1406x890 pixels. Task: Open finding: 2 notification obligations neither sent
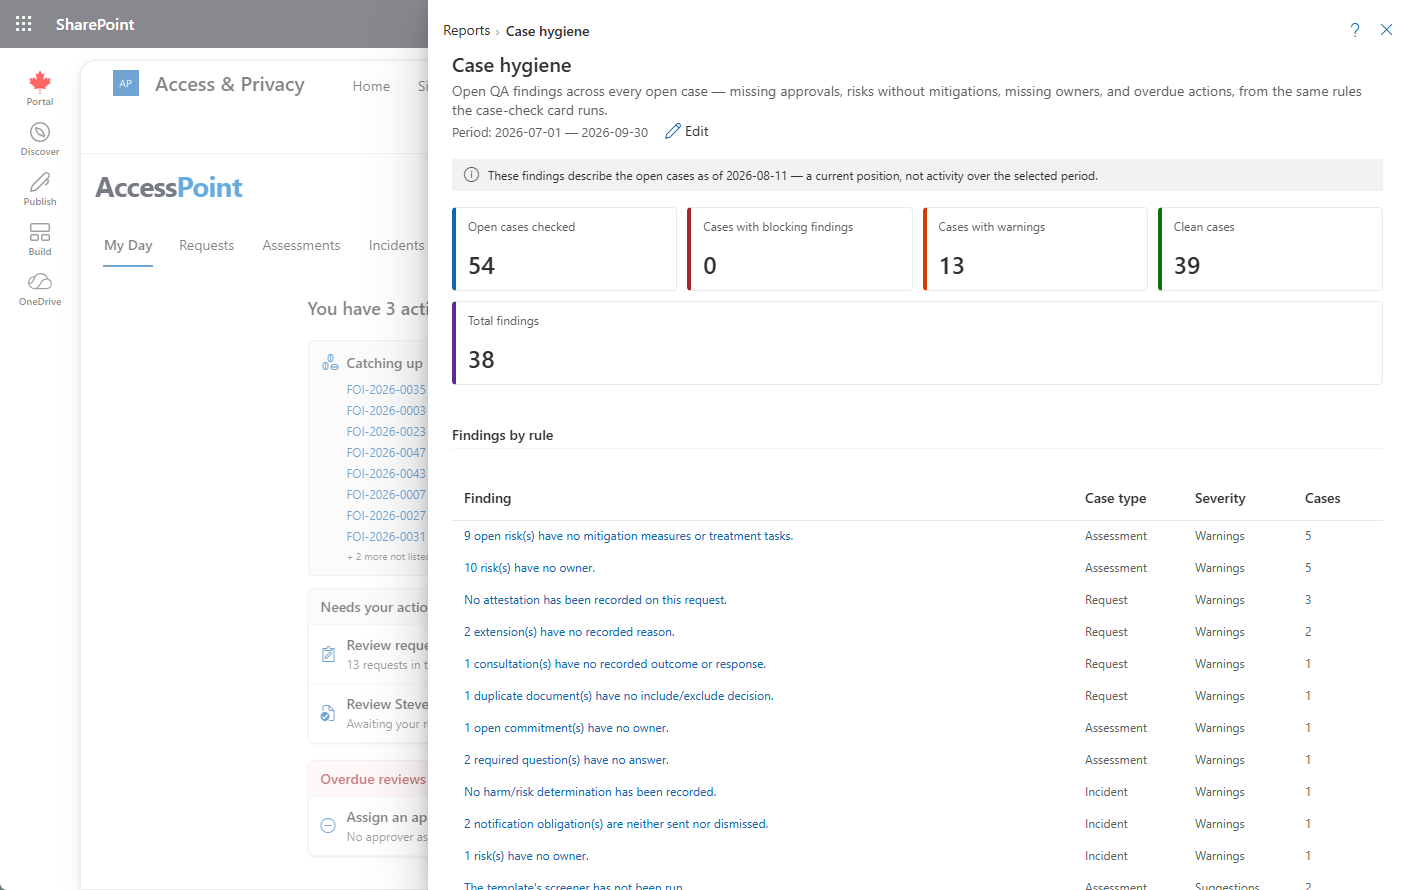point(616,824)
